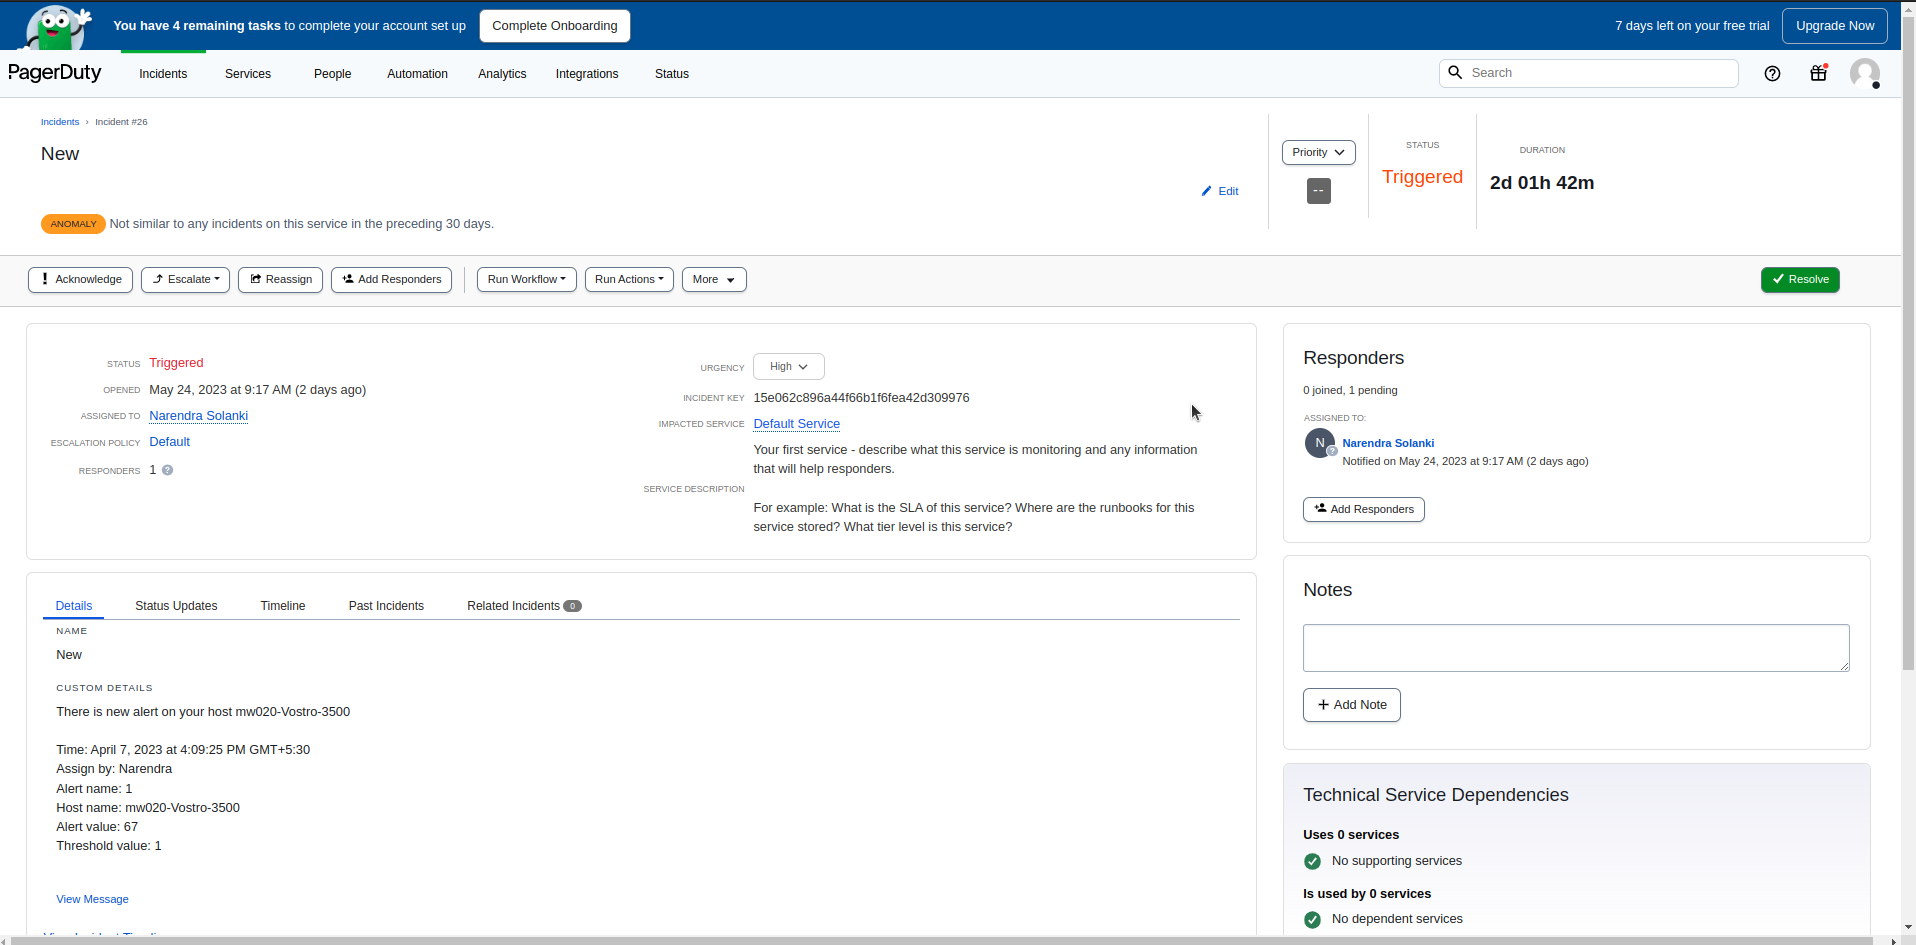1916x945 pixels.
Task: Open the Priority dropdown
Action: [x=1319, y=153]
